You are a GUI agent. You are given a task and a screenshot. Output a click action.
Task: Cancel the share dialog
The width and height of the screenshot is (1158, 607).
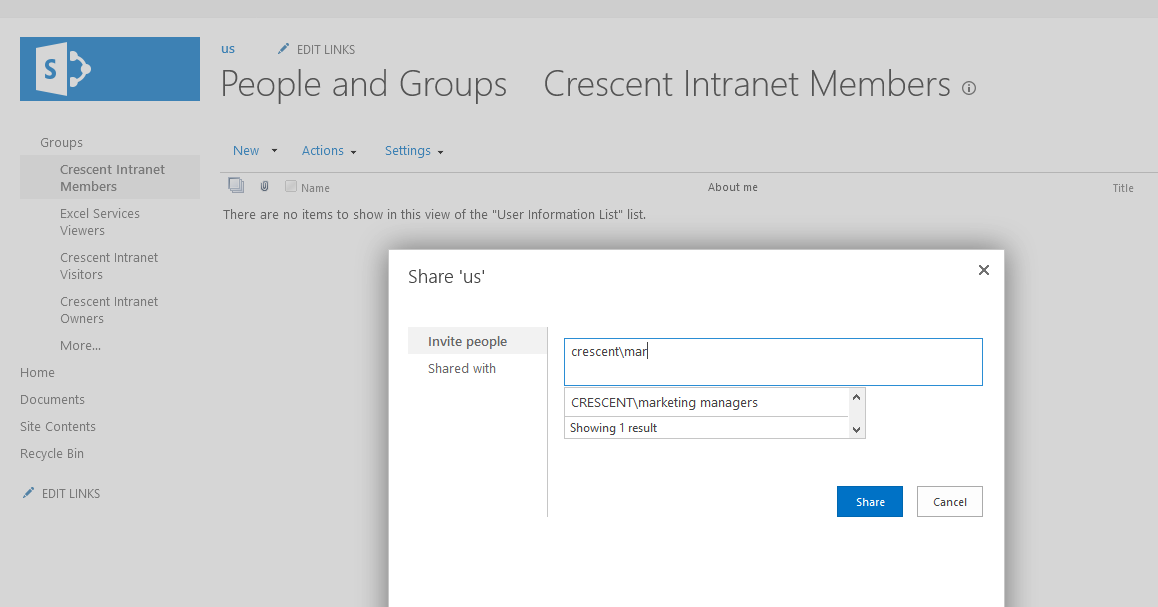(948, 501)
